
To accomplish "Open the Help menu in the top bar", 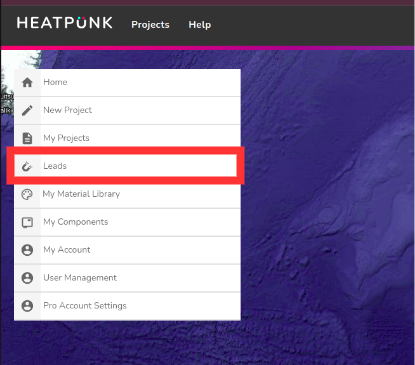I will pyautogui.click(x=200, y=25).
